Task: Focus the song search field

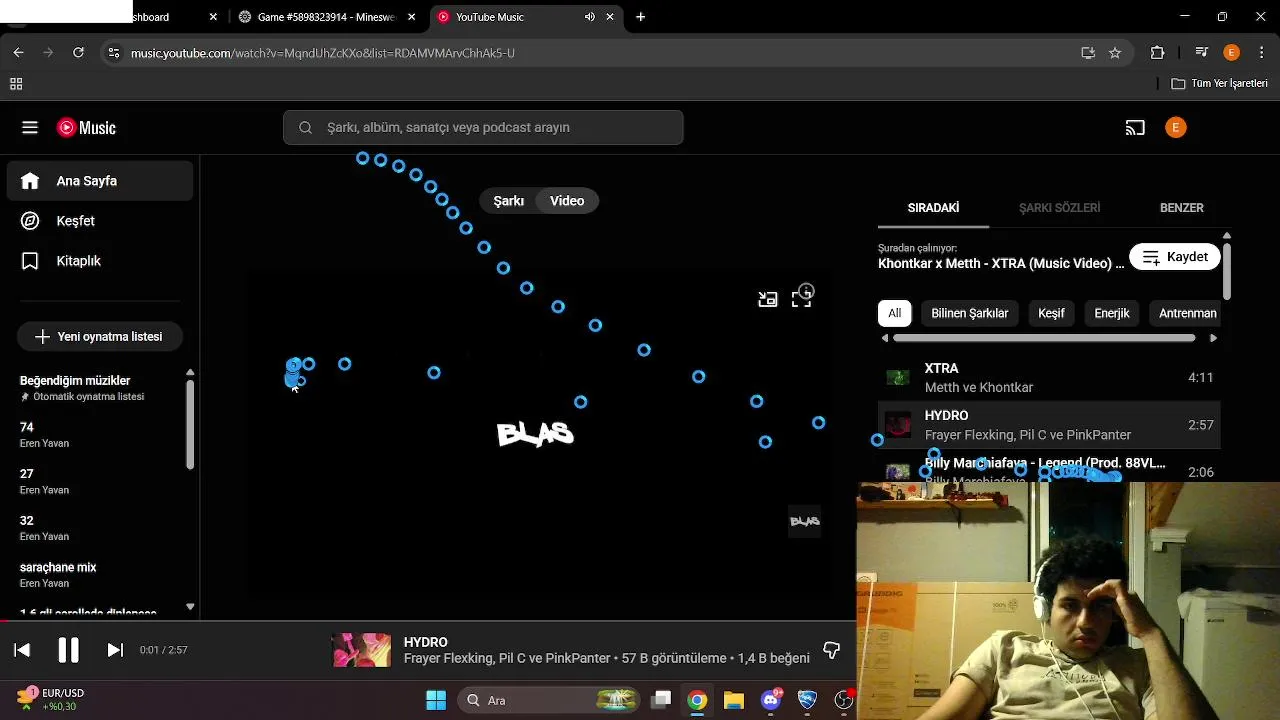Action: point(483,127)
